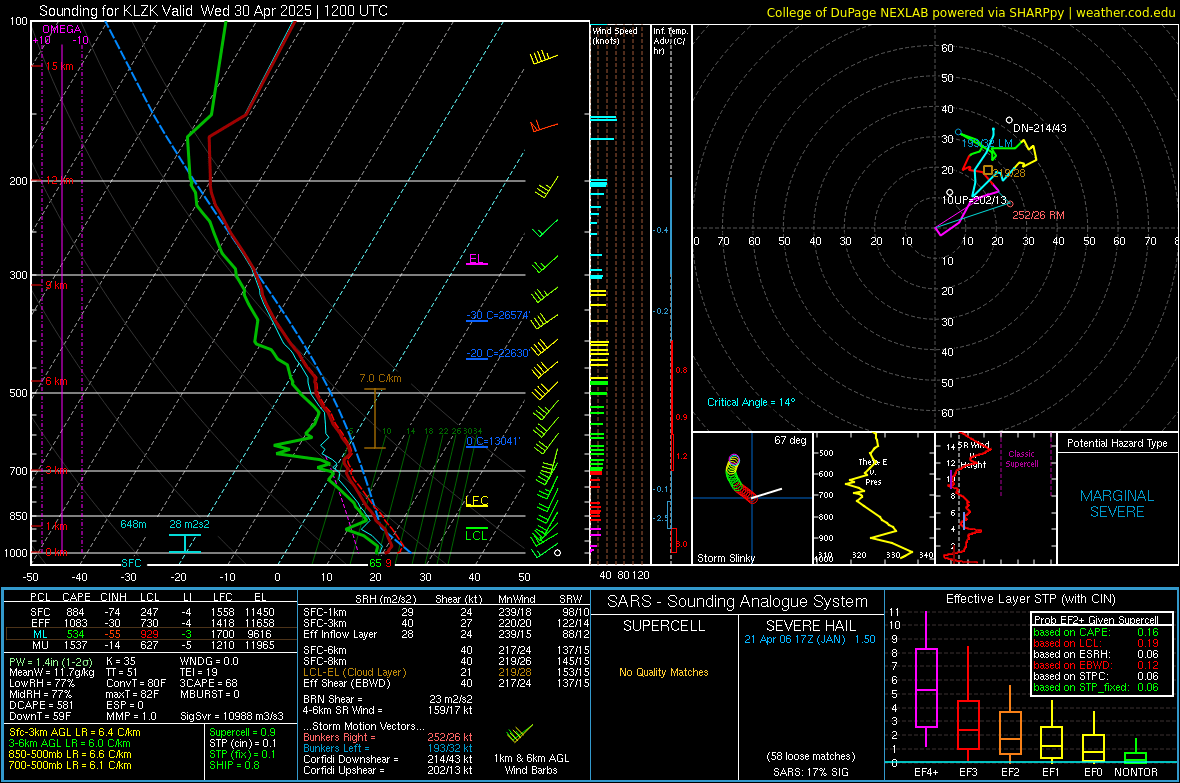Click the 'Supercell = 0.9' parameter
This screenshot has height=783, width=1180.
tap(242, 732)
